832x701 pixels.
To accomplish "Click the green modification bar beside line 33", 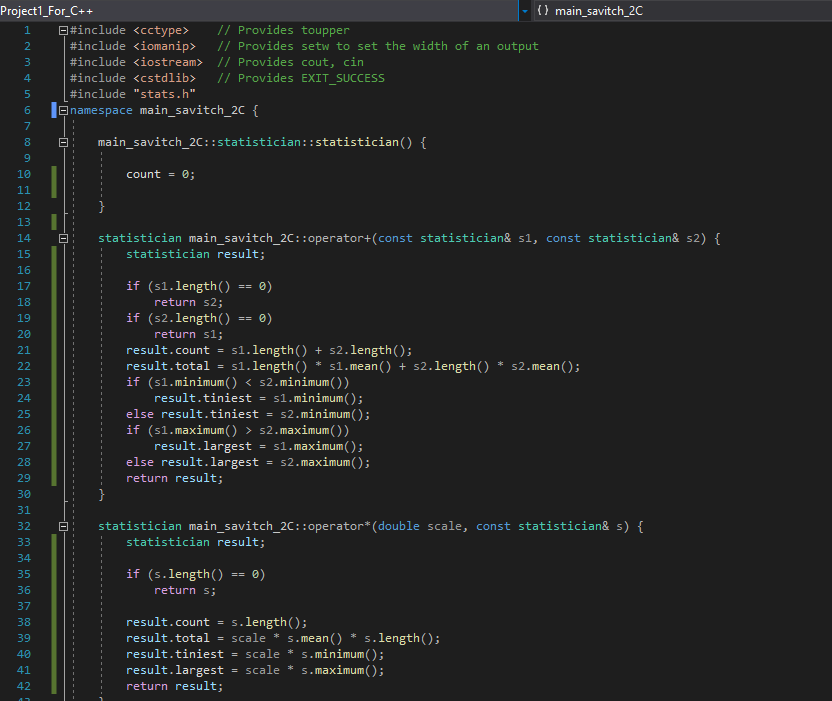I will point(52,542).
